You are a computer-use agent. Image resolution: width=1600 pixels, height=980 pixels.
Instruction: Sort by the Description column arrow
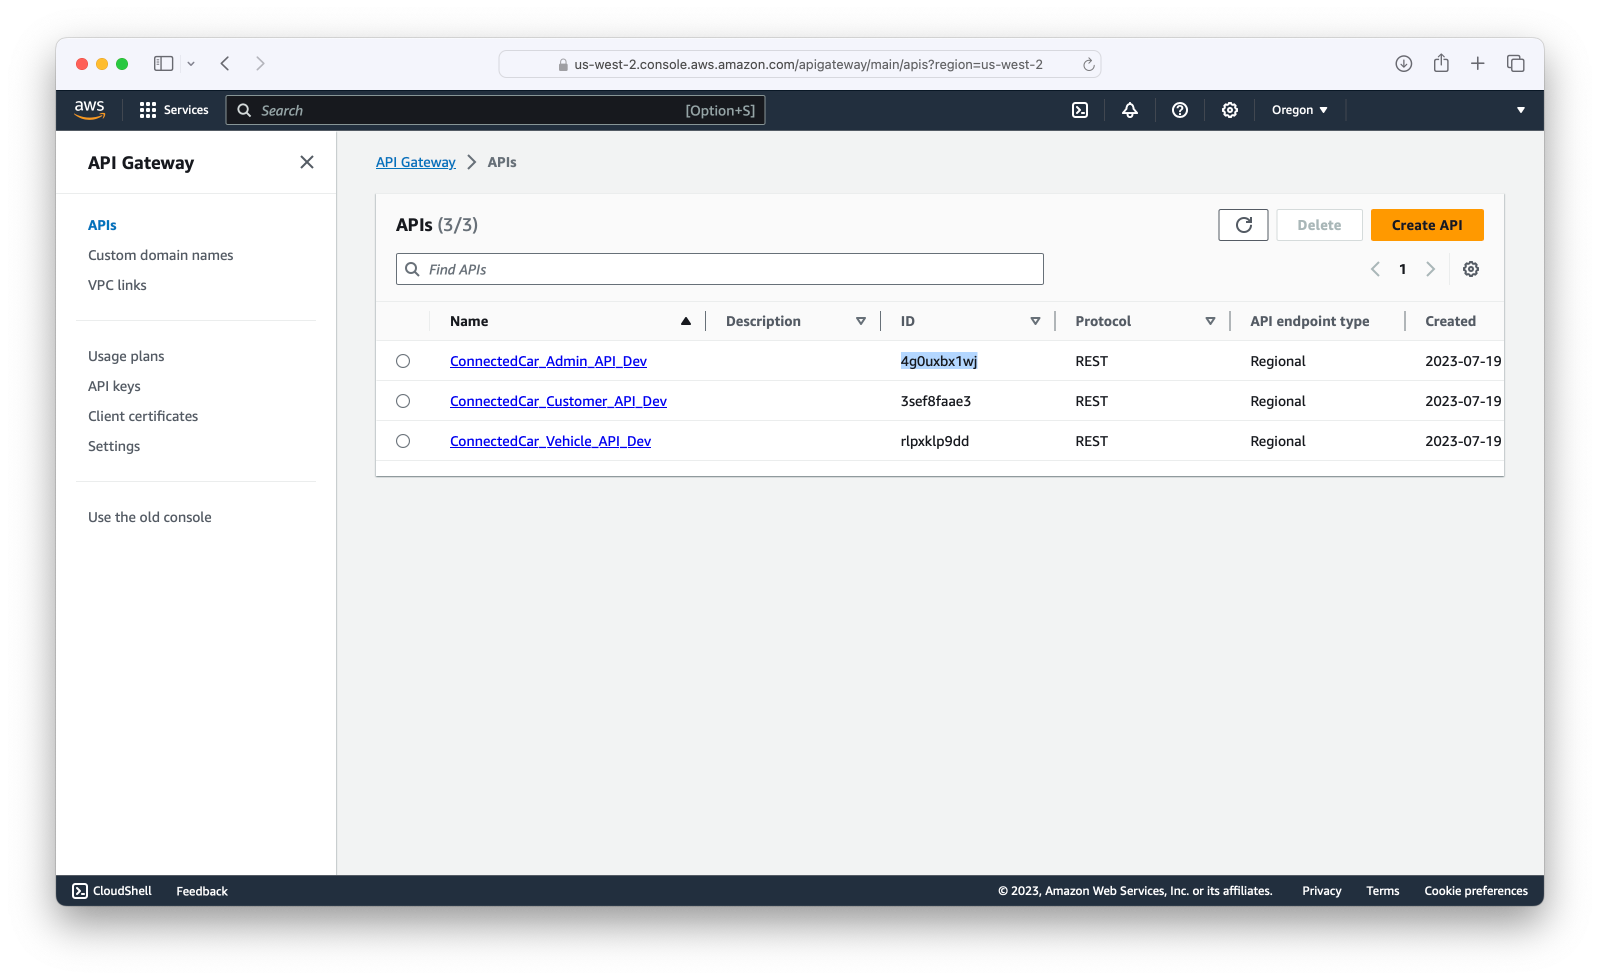pos(861,321)
